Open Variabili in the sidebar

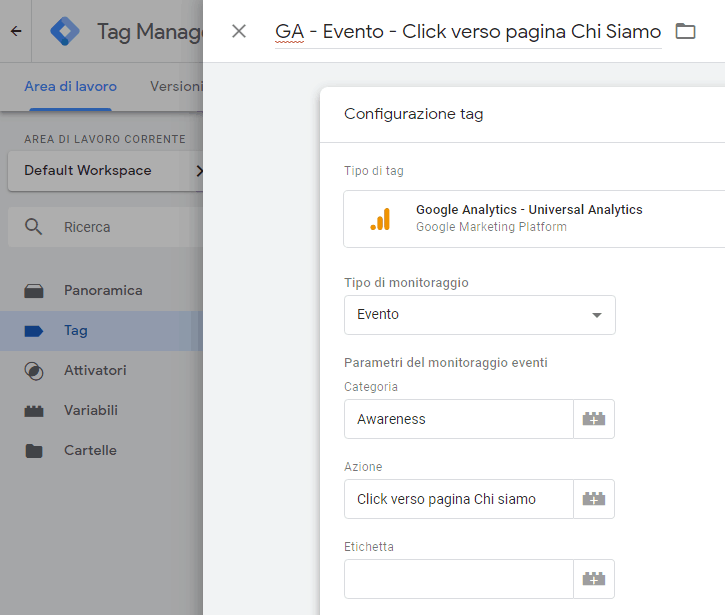(101, 411)
